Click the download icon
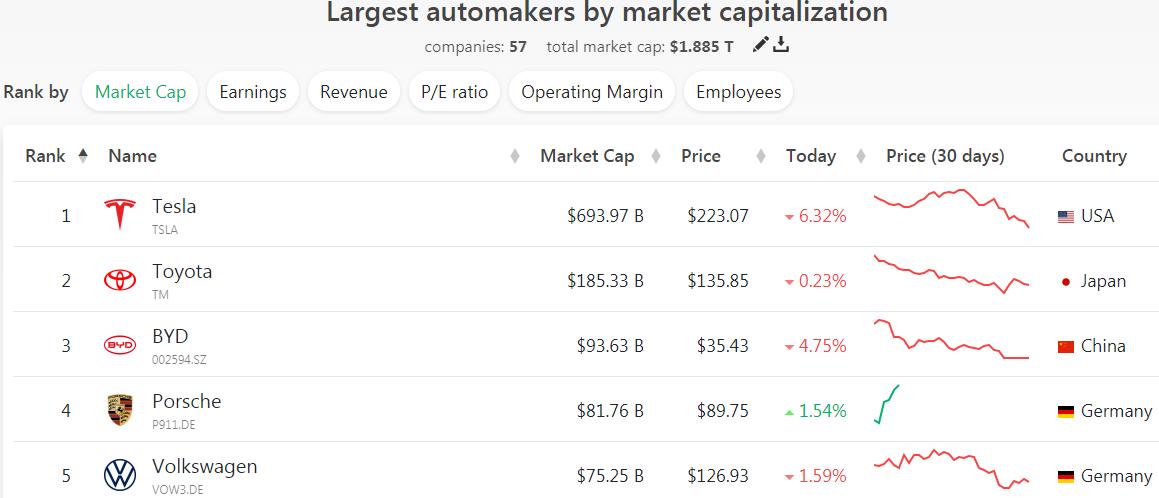The width and height of the screenshot is (1159, 498). [x=782, y=45]
